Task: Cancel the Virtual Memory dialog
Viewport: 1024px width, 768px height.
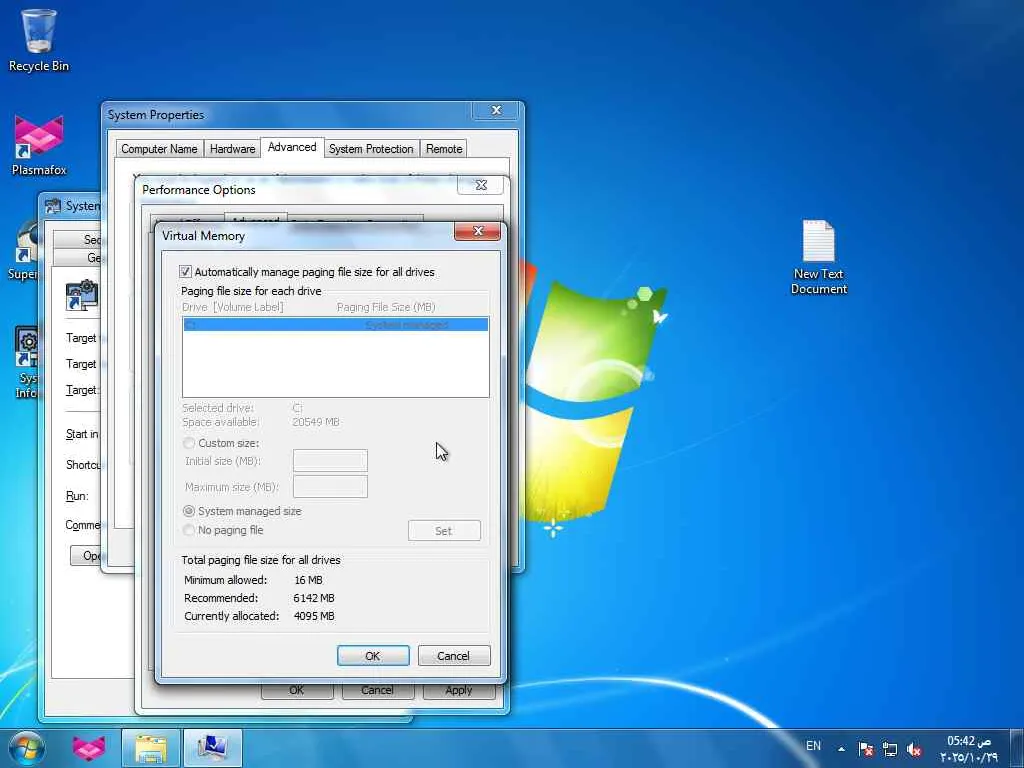Action: coord(454,656)
